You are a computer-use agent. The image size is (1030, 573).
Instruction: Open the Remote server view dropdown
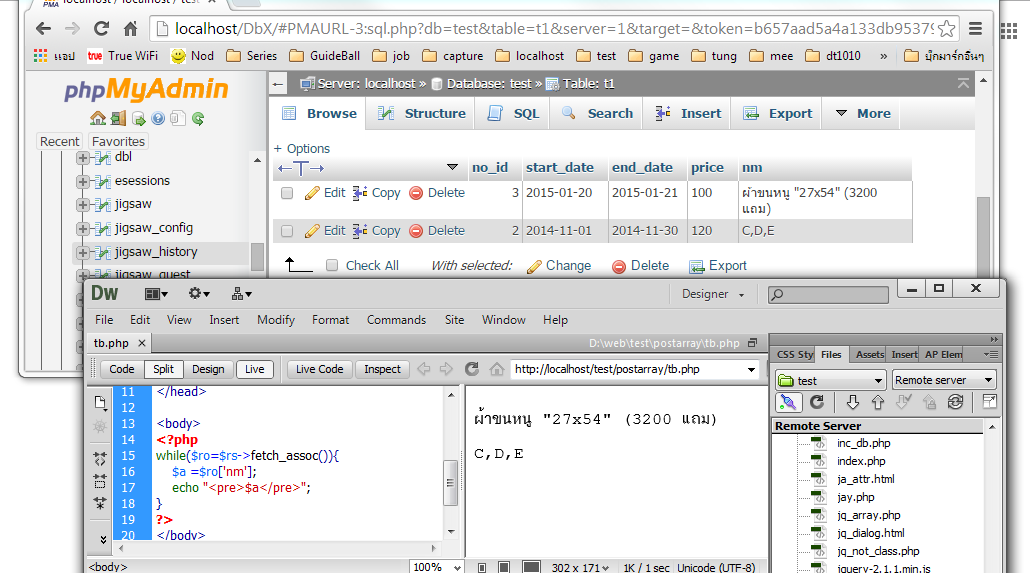coord(944,380)
